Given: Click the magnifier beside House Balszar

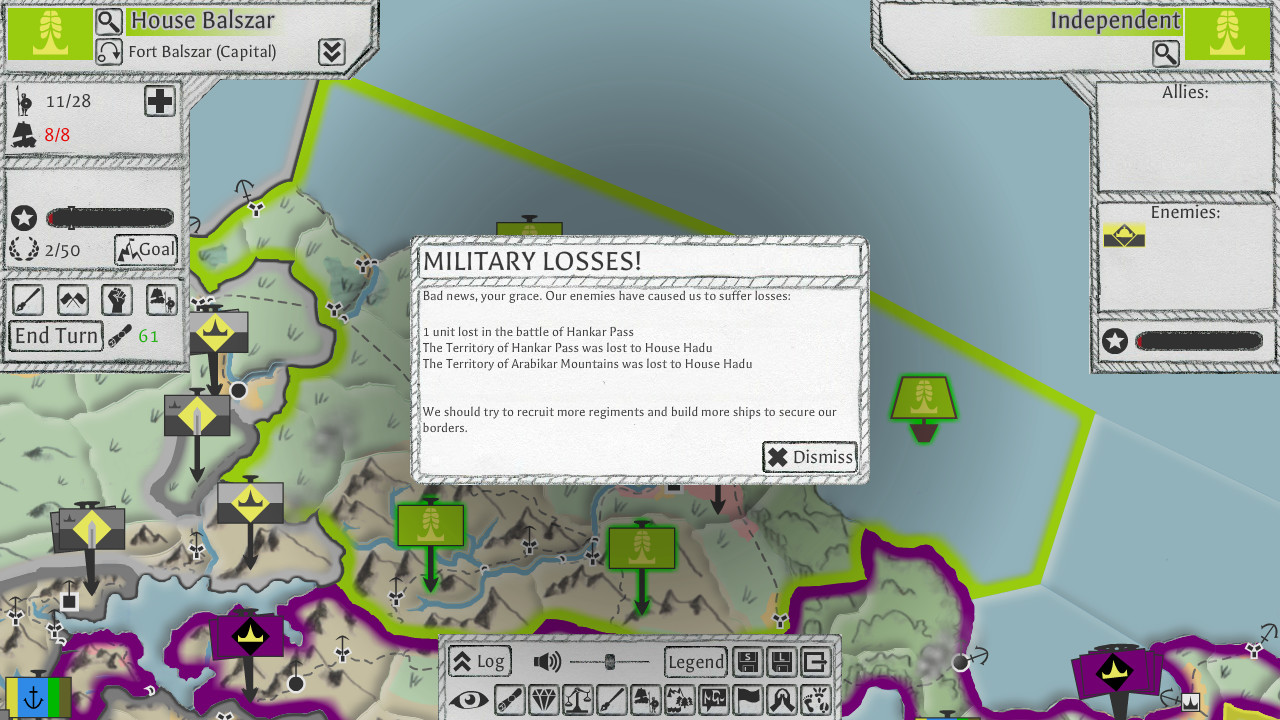Looking at the screenshot, I should click(109, 21).
